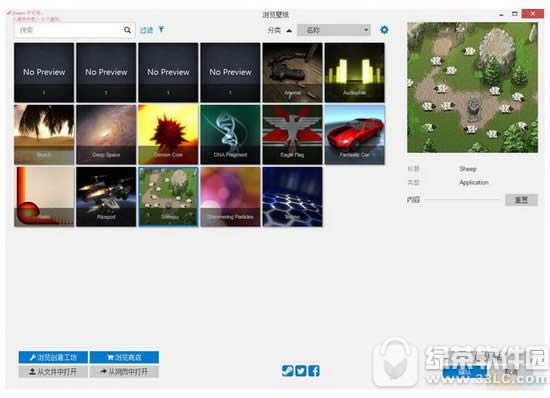
Task: Open the store via cart button
Action: 124,357
